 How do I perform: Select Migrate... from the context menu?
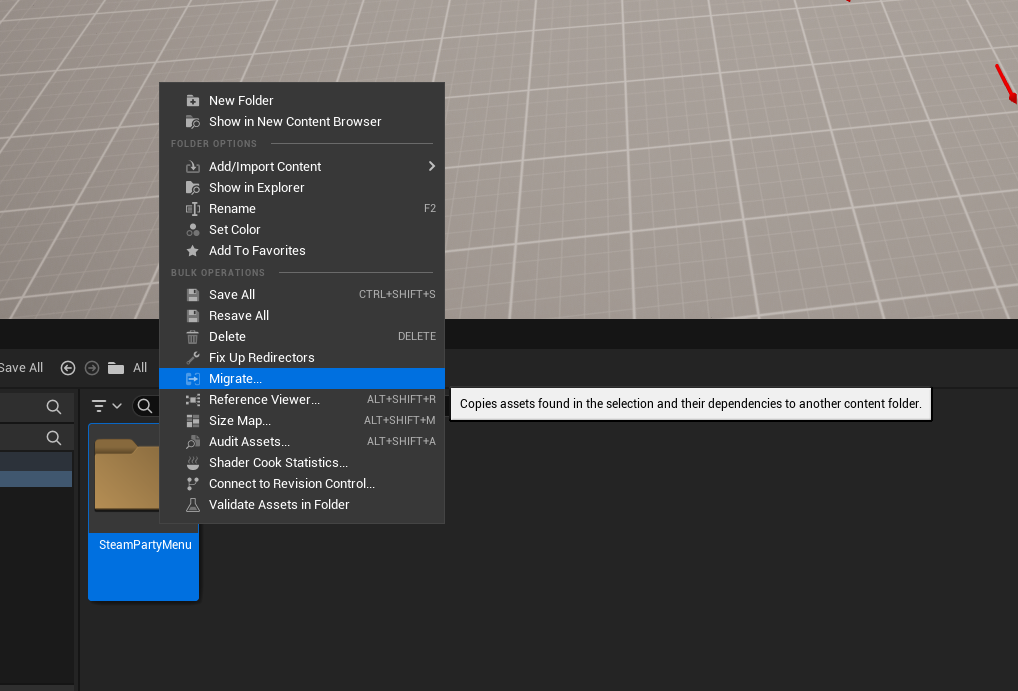pos(235,379)
